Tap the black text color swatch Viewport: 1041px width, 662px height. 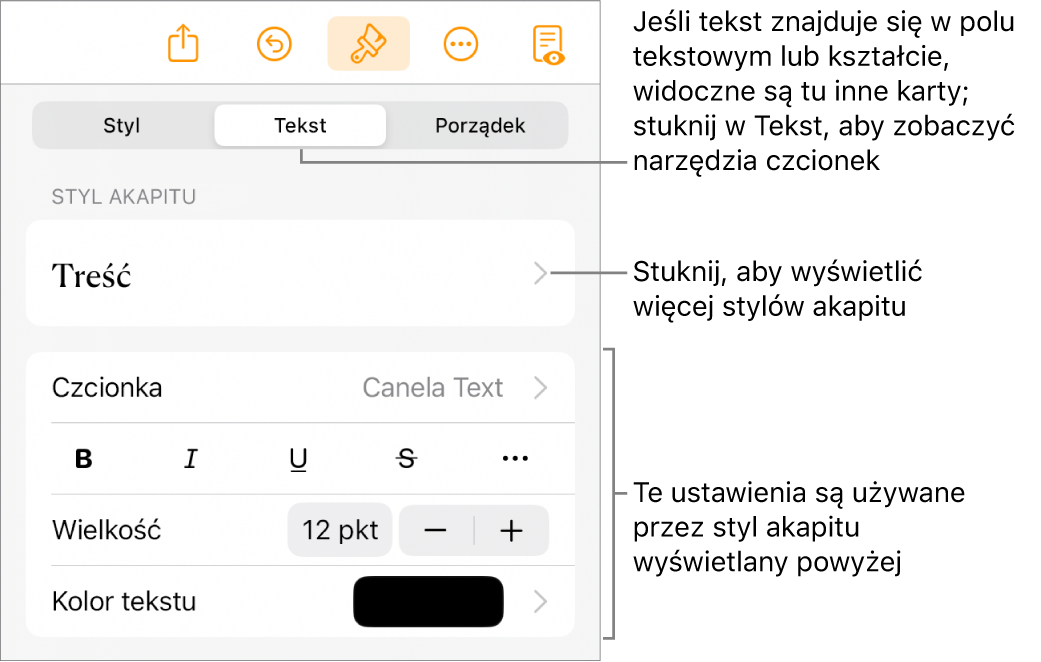click(428, 602)
